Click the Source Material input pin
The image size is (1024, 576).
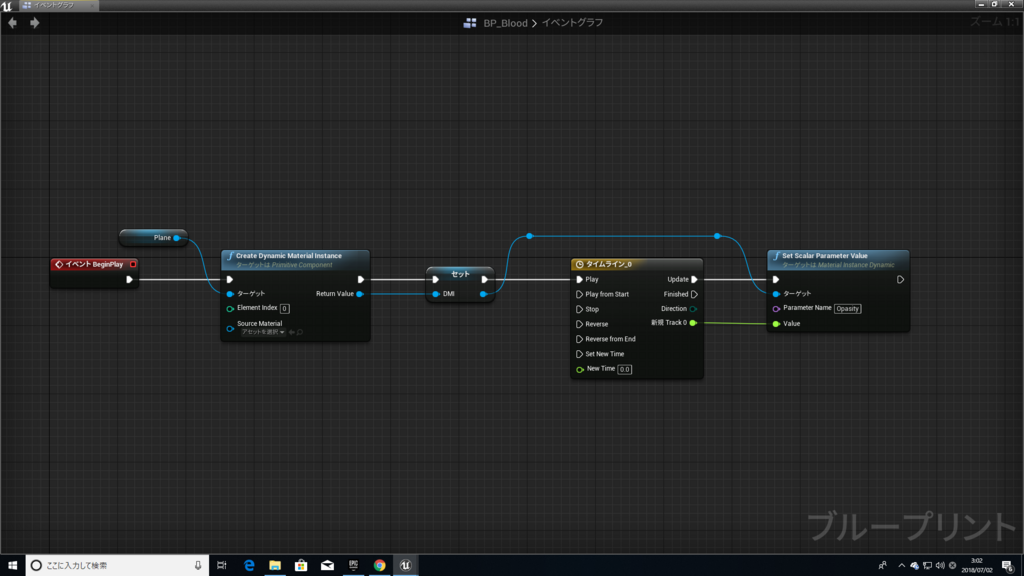(230, 328)
